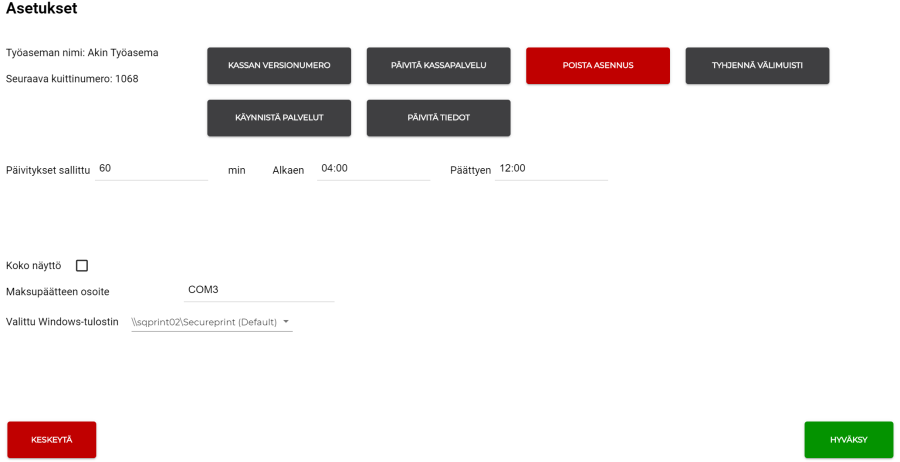The width and height of the screenshot is (900, 462).
Task: Start services with Käynnistä palvelut
Action: (x=279, y=118)
